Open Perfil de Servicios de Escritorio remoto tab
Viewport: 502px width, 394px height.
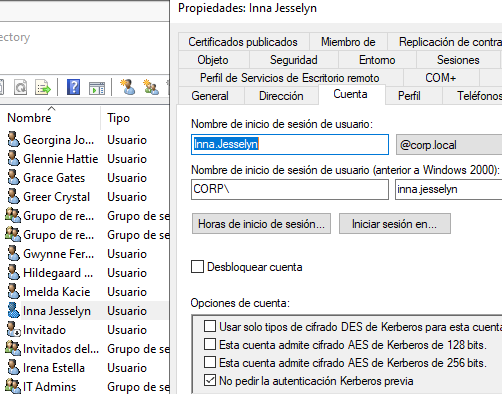tap(290, 78)
